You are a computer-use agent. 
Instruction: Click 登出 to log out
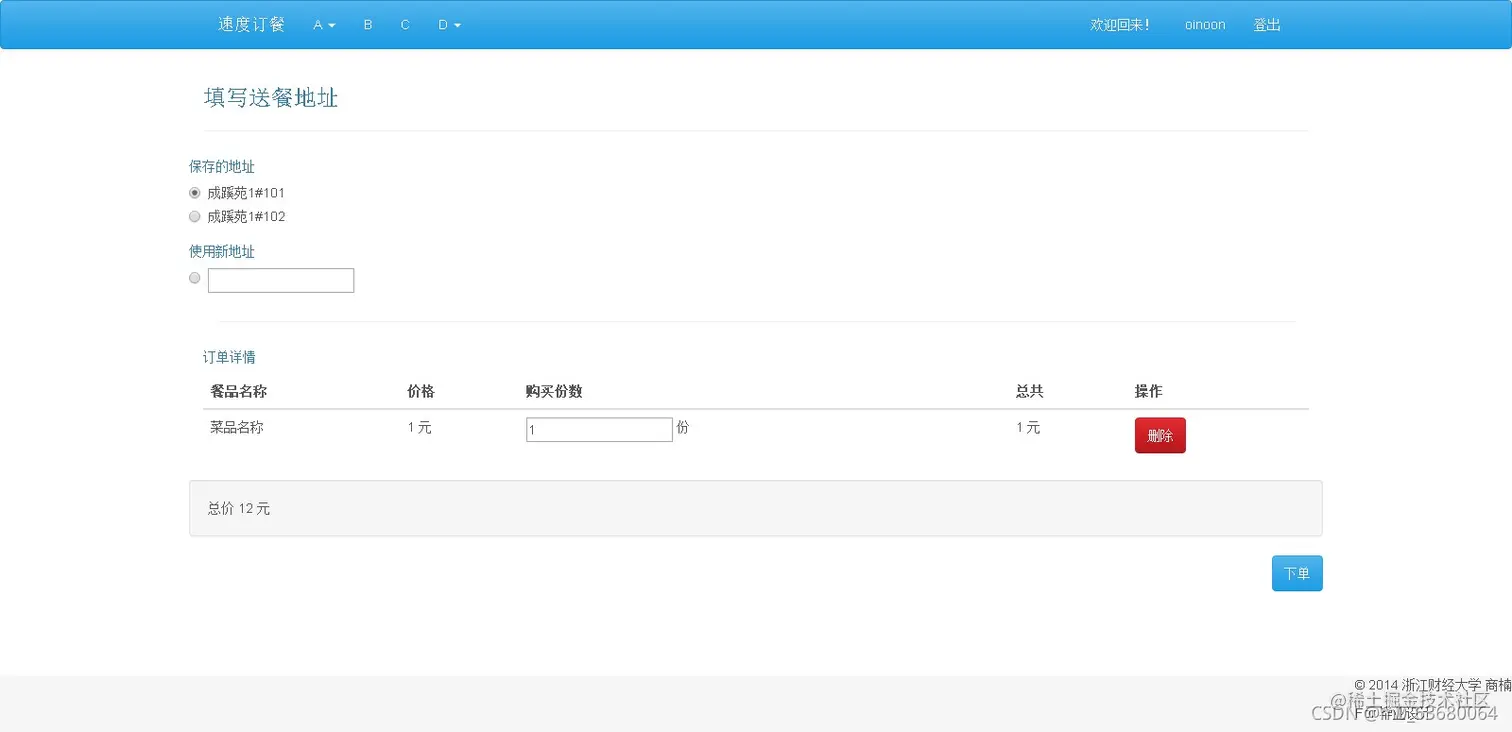1267,25
